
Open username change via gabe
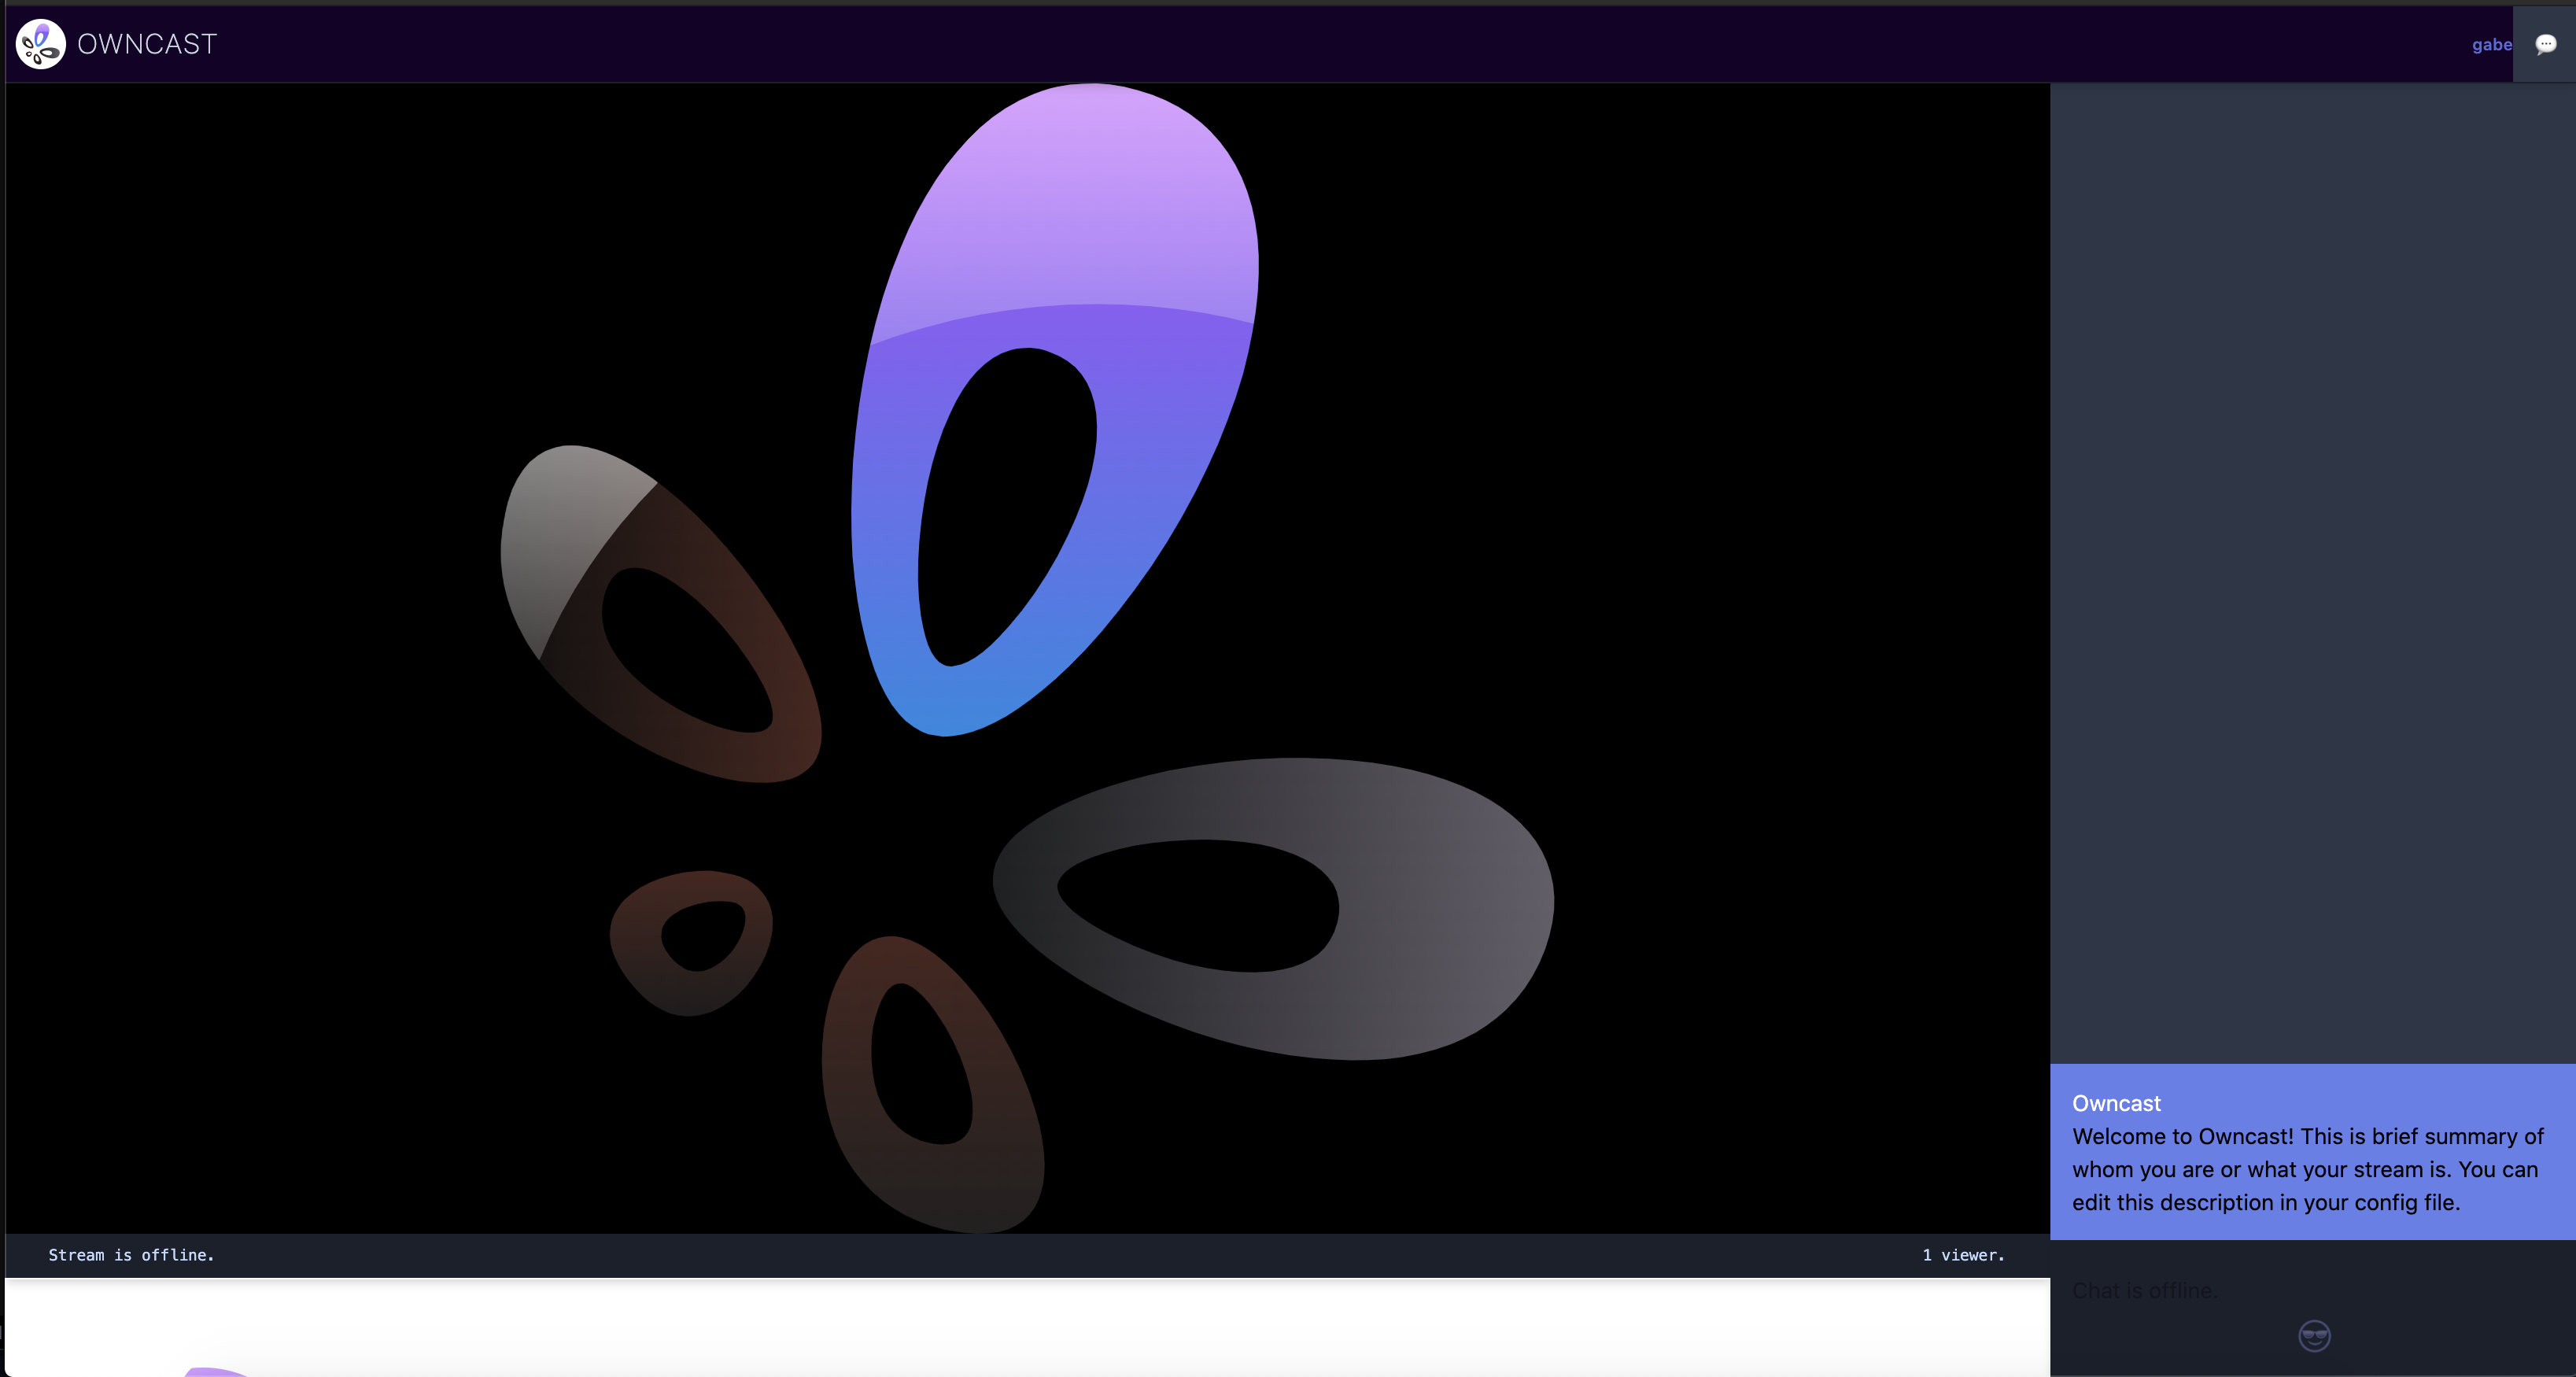pyautogui.click(x=2491, y=44)
